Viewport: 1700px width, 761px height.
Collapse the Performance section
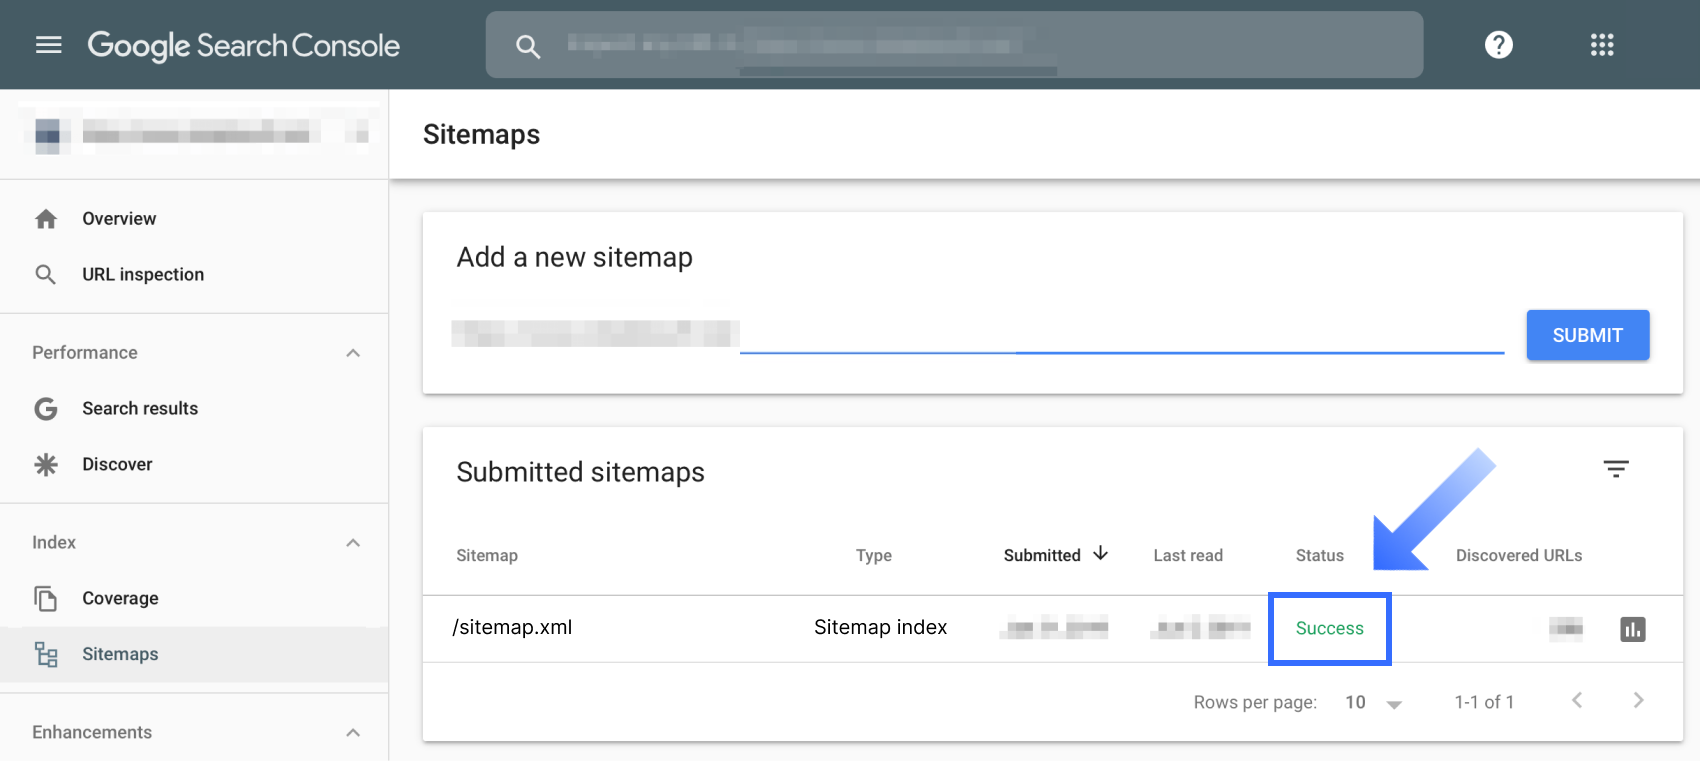(x=353, y=353)
